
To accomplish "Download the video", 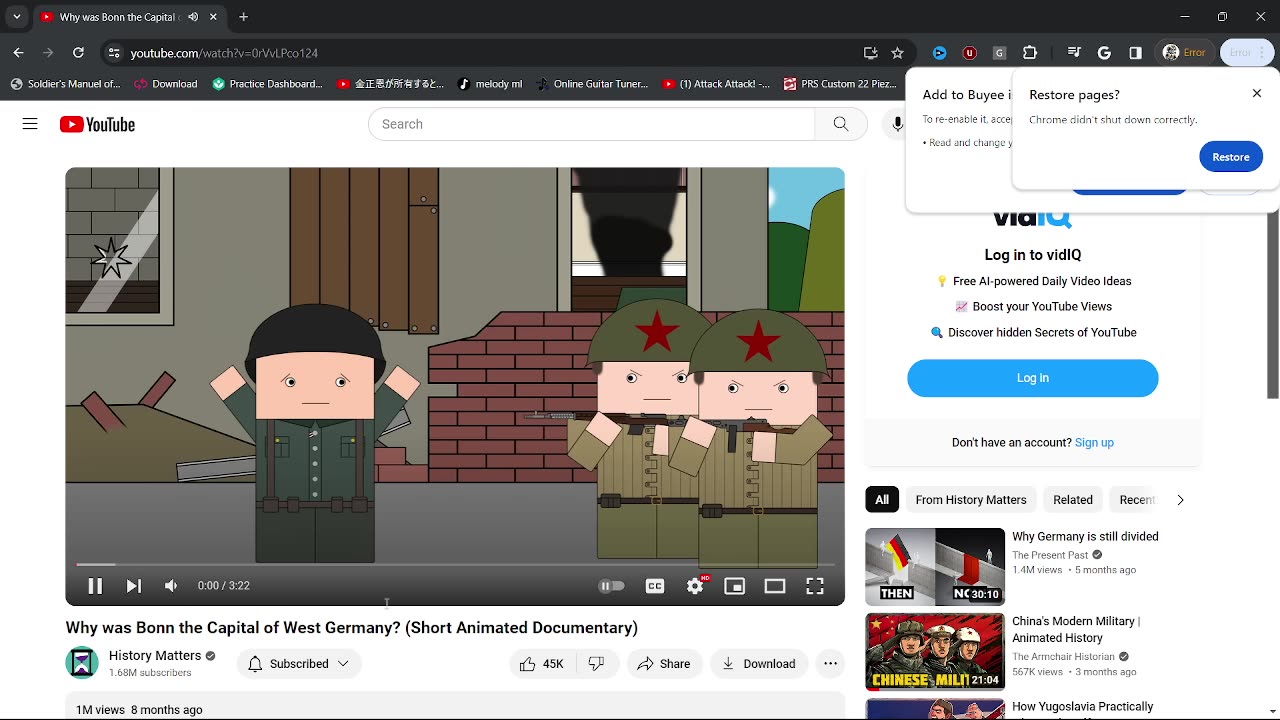I will (x=759, y=664).
